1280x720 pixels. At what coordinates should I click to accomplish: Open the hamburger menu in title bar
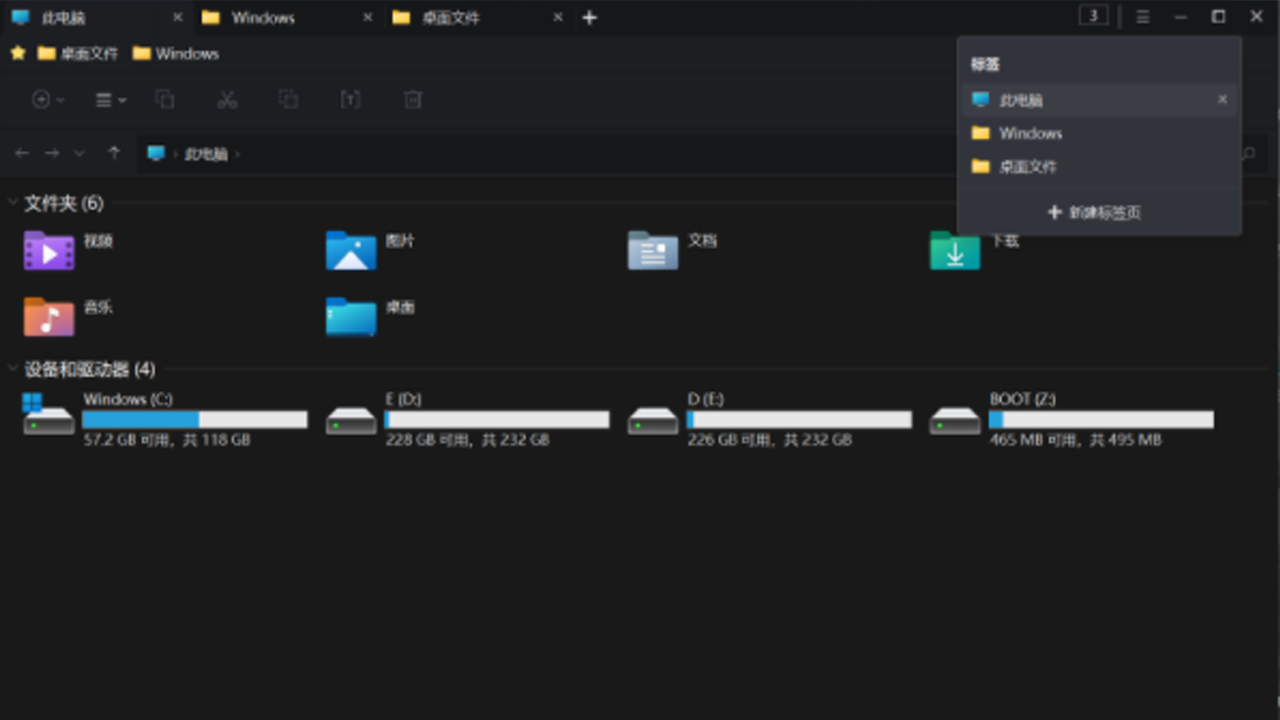tap(1143, 17)
